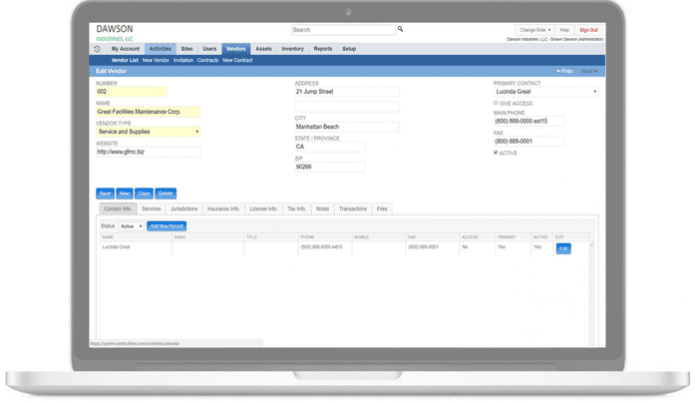Go to the Next vendor record
Image resolution: width=695 pixels, height=403 pixels.
[x=589, y=71]
